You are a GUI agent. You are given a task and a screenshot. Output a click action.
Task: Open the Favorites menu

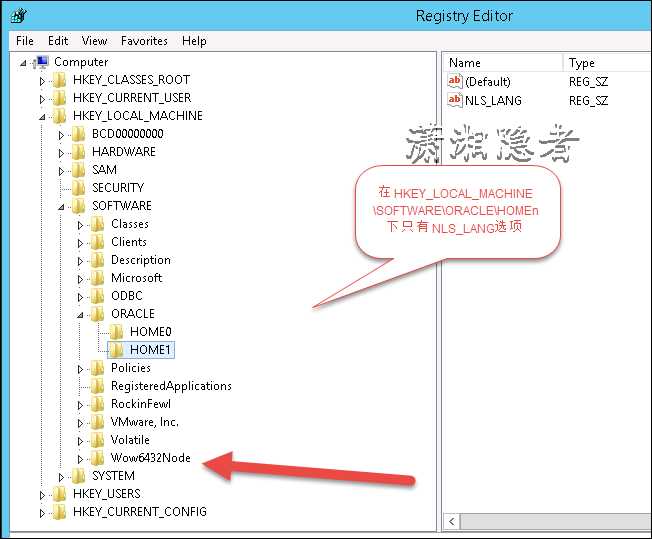tap(144, 41)
